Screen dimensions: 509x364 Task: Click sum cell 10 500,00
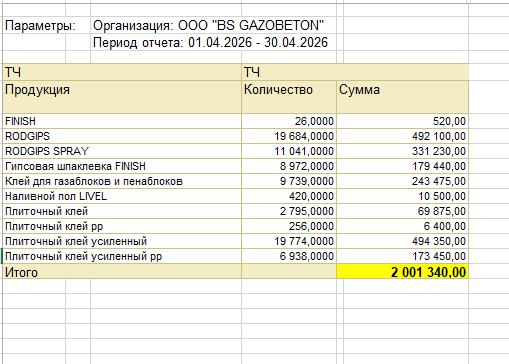402,196
